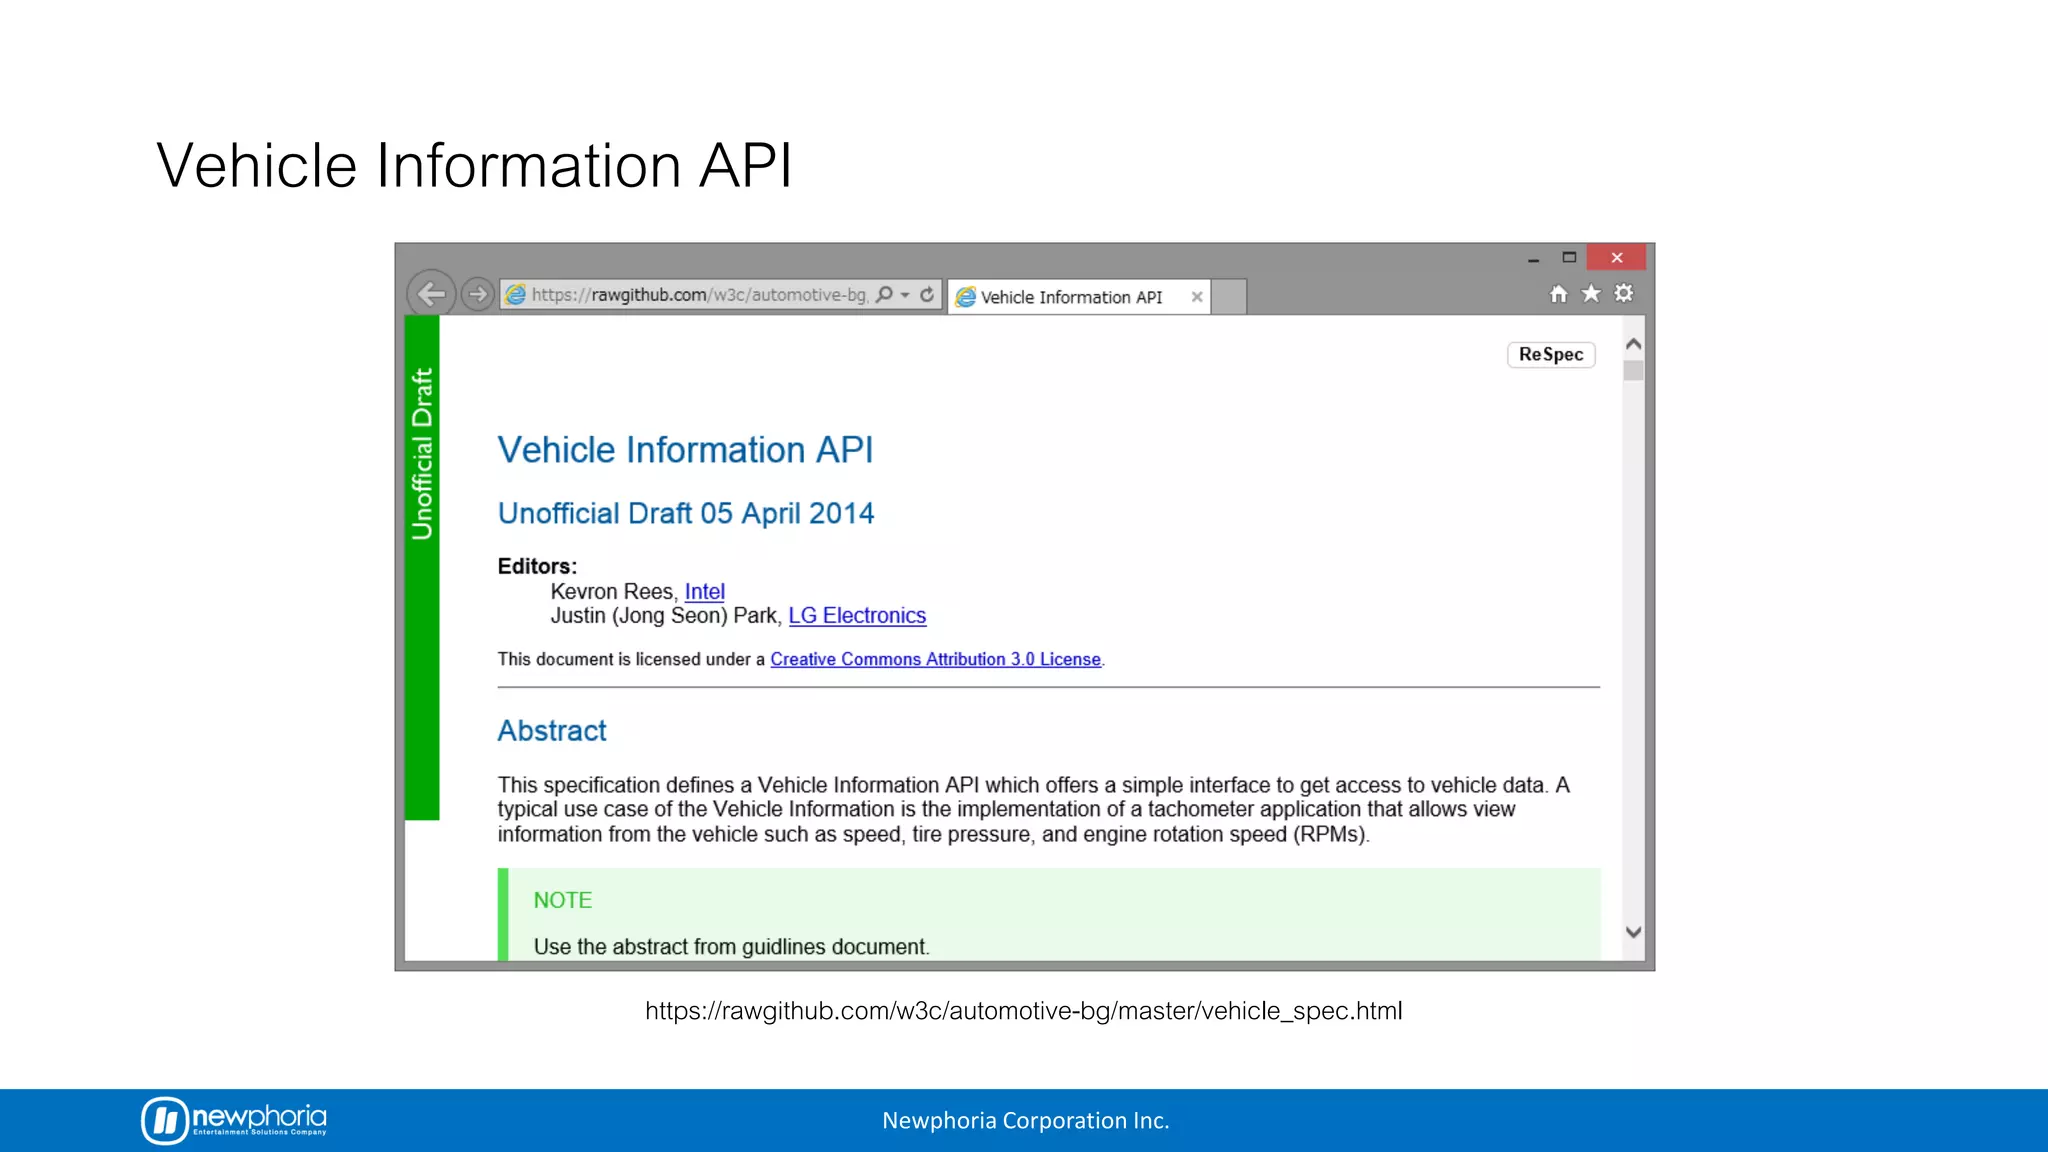Open the Intel link

[x=704, y=592]
